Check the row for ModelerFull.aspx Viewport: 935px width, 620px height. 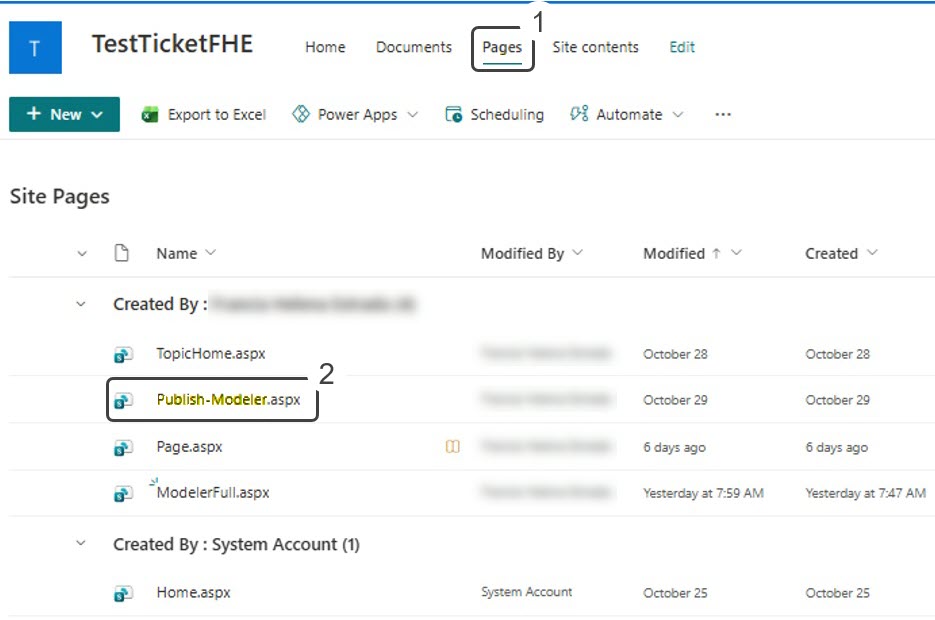82,492
